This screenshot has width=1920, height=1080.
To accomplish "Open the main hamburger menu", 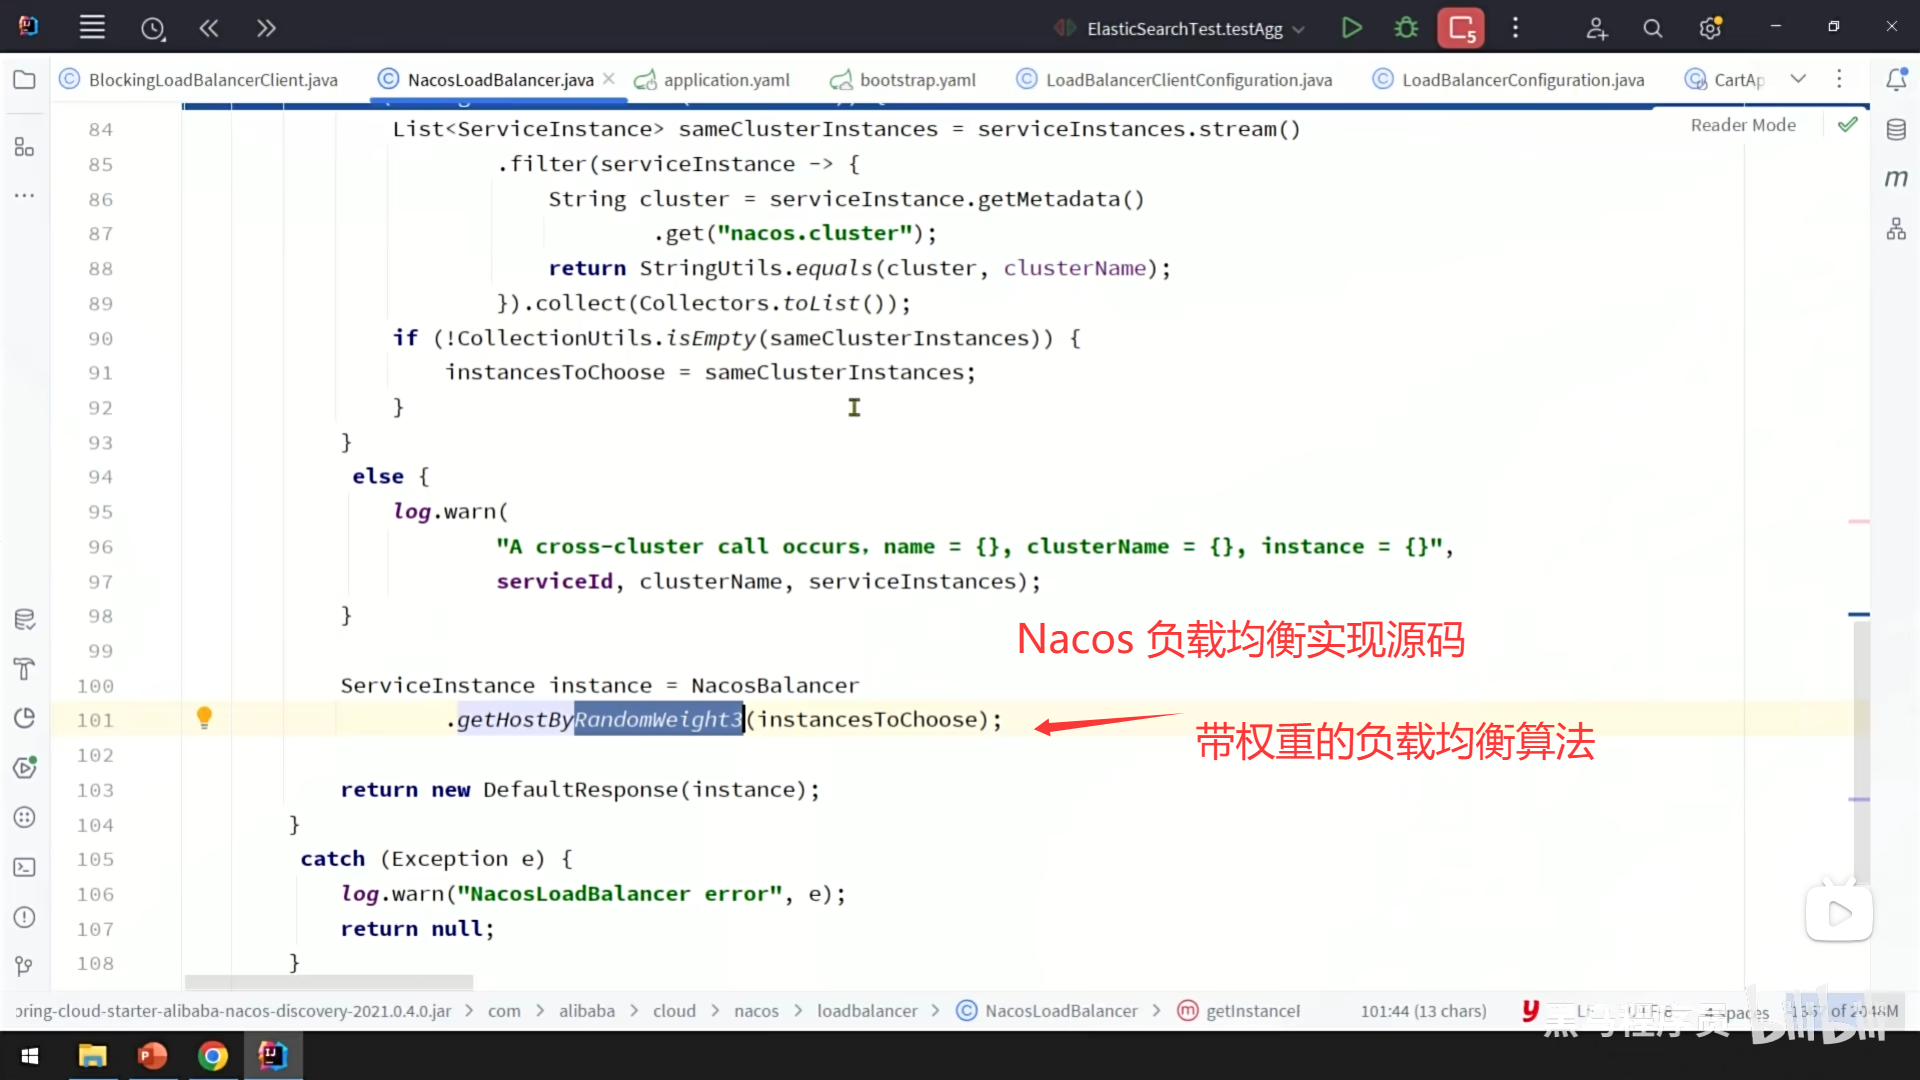I will 92,28.
